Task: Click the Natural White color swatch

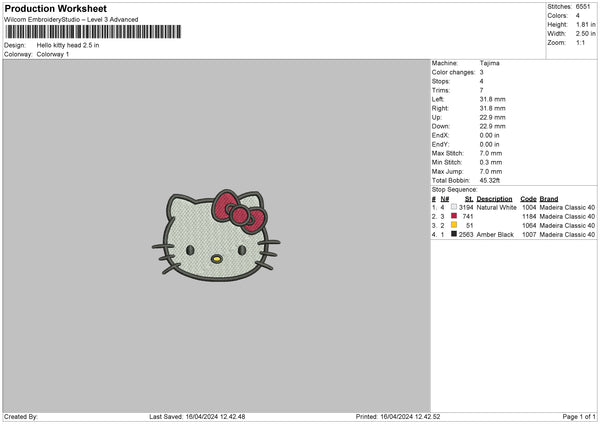Action: point(454,207)
